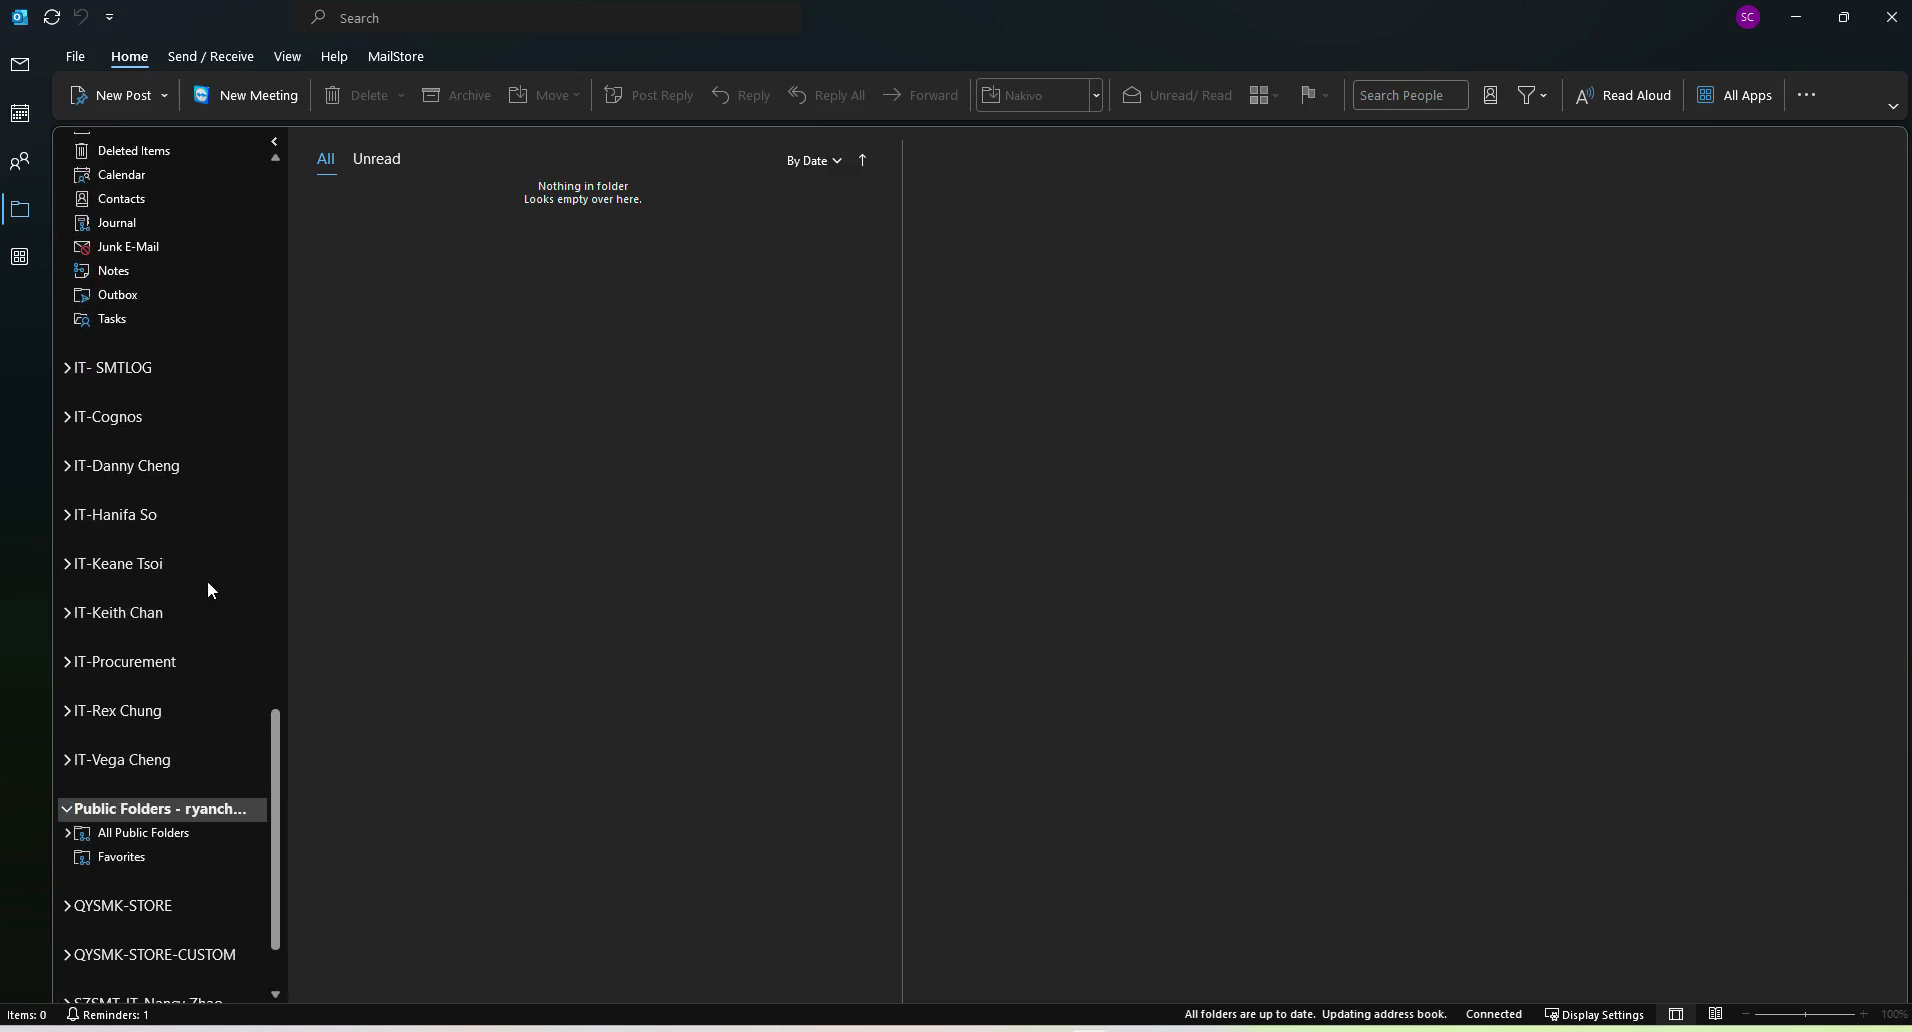Click the zoom slider in status bar
The width and height of the screenshot is (1912, 1032).
(x=1805, y=1015)
